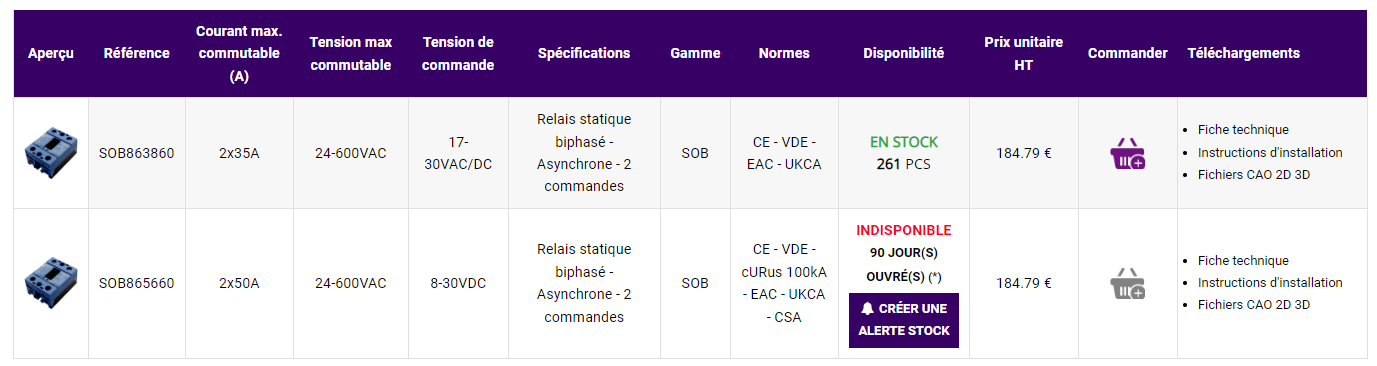1377x366 pixels.
Task: Click the grey basket icon for SOB865660
Action: (1127, 284)
